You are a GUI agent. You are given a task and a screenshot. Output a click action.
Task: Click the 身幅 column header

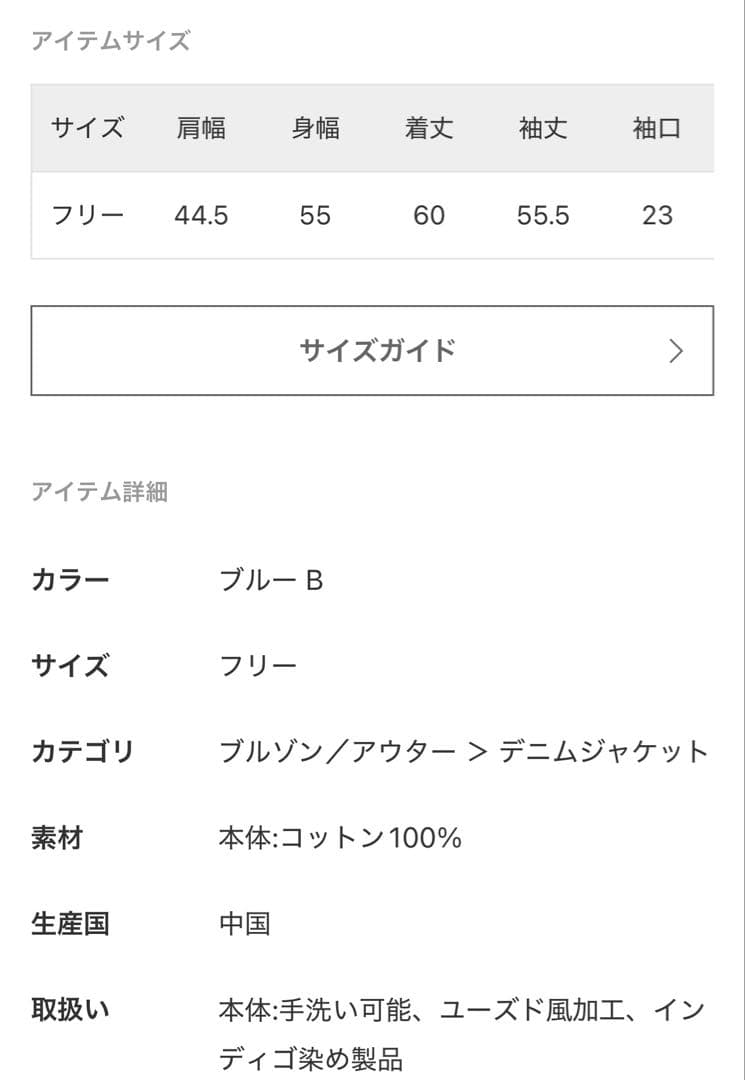pos(317,127)
